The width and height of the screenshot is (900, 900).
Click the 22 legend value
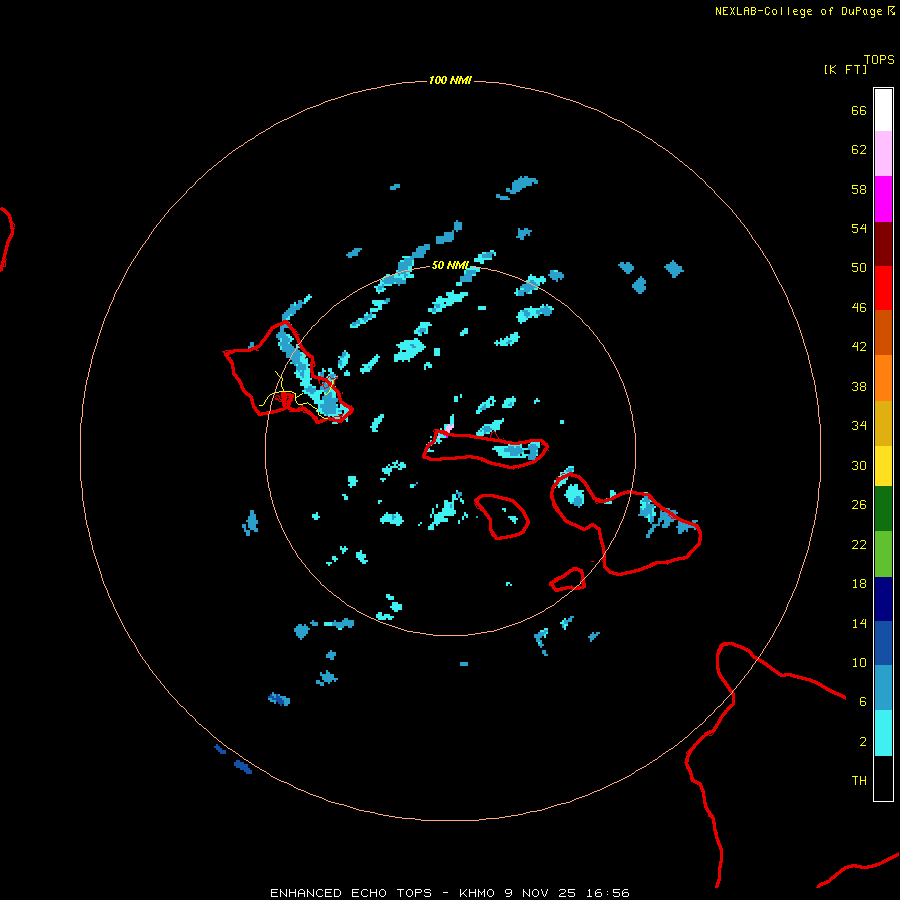pos(859,544)
